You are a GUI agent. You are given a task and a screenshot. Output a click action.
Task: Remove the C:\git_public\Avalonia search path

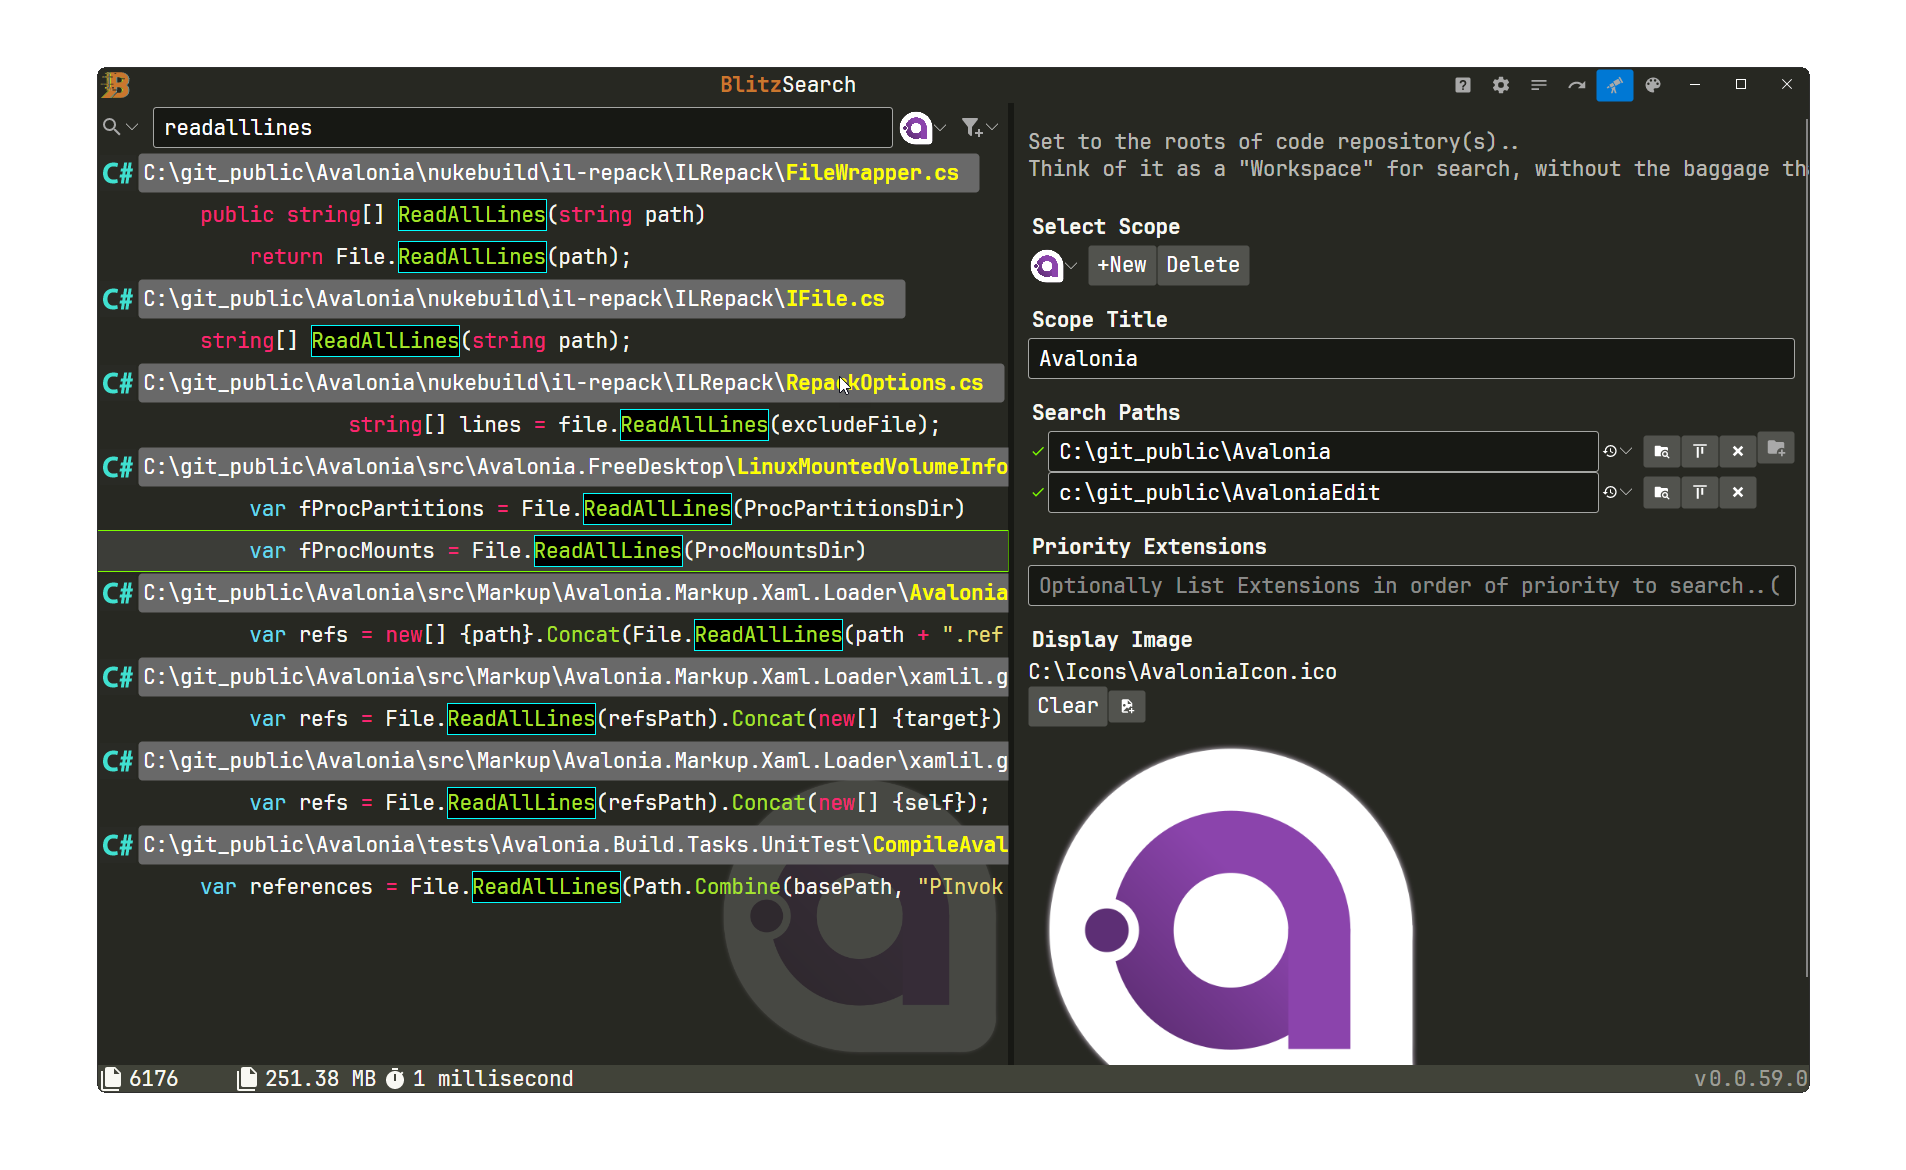pos(1738,452)
